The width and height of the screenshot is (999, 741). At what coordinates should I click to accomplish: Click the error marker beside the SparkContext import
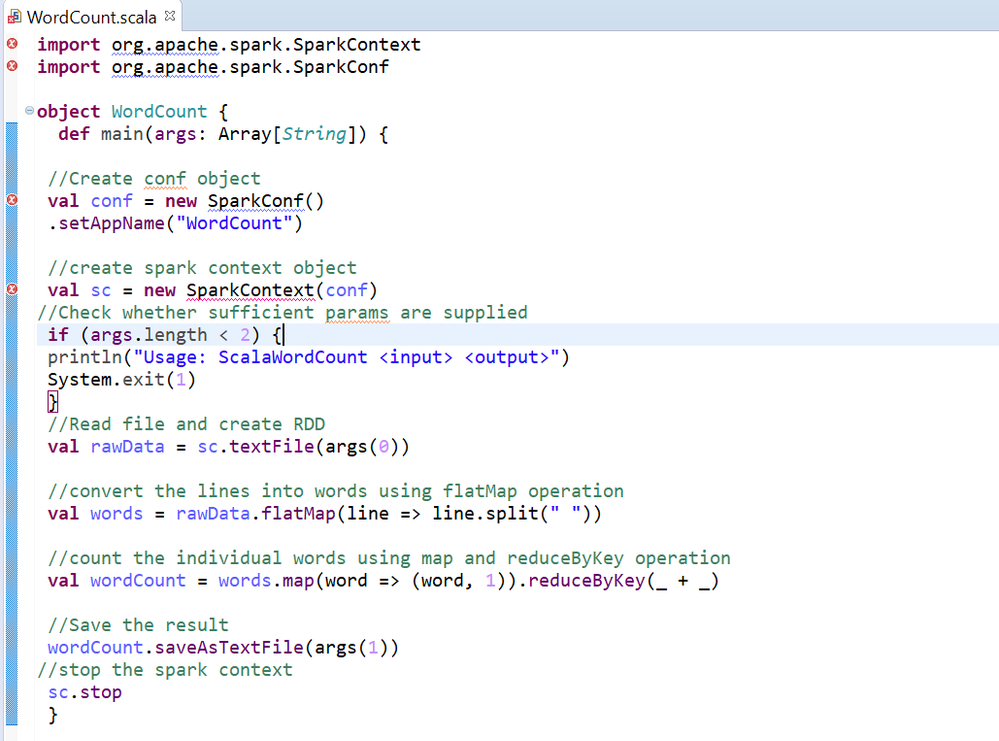[x=12, y=43]
